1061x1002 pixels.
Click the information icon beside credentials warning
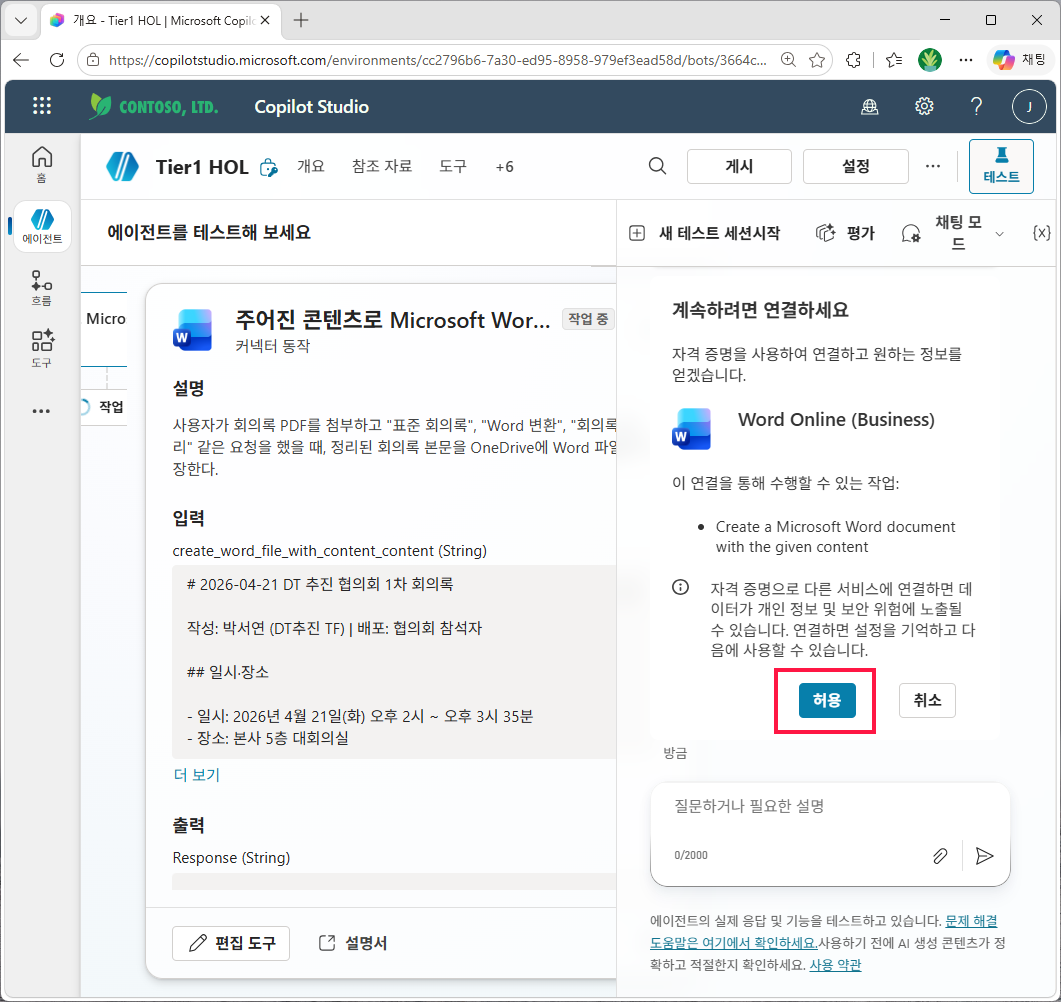[x=680, y=587]
